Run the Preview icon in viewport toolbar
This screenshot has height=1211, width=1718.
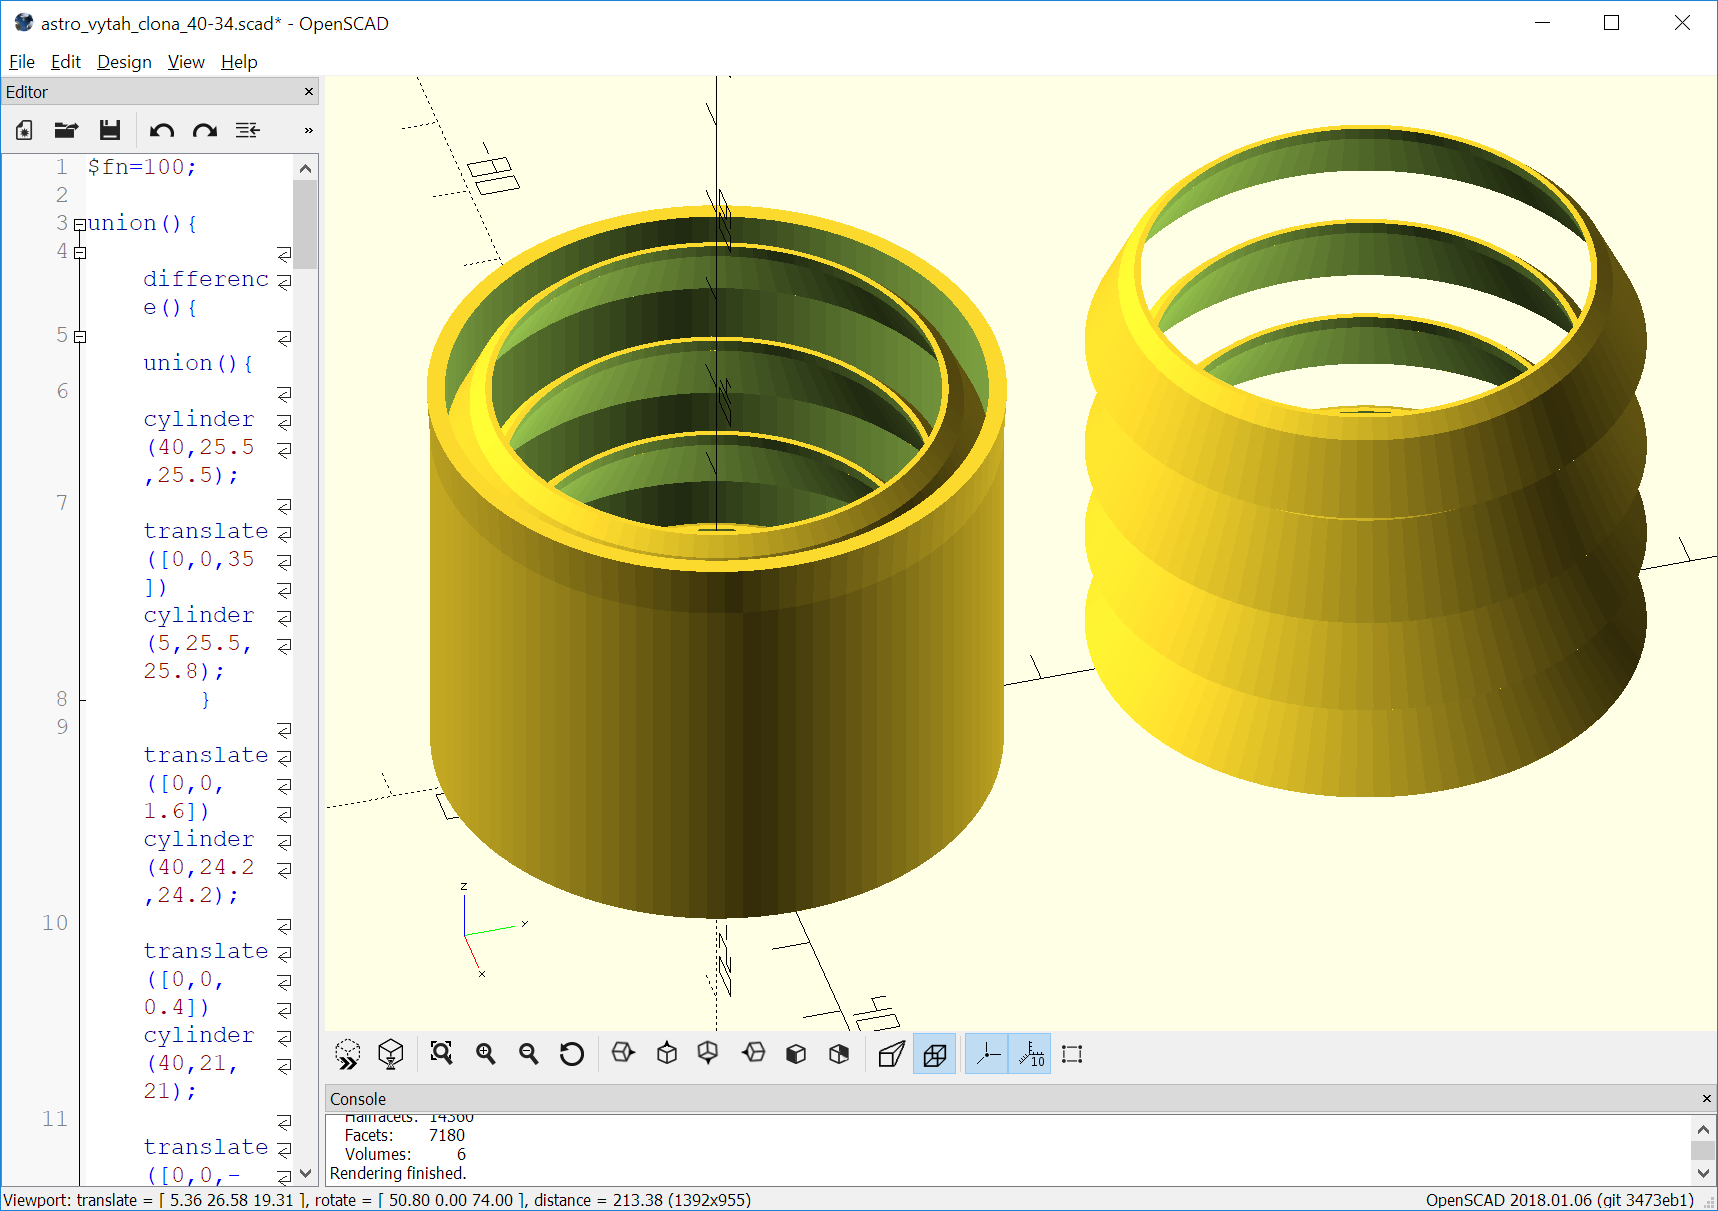click(x=348, y=1054)
